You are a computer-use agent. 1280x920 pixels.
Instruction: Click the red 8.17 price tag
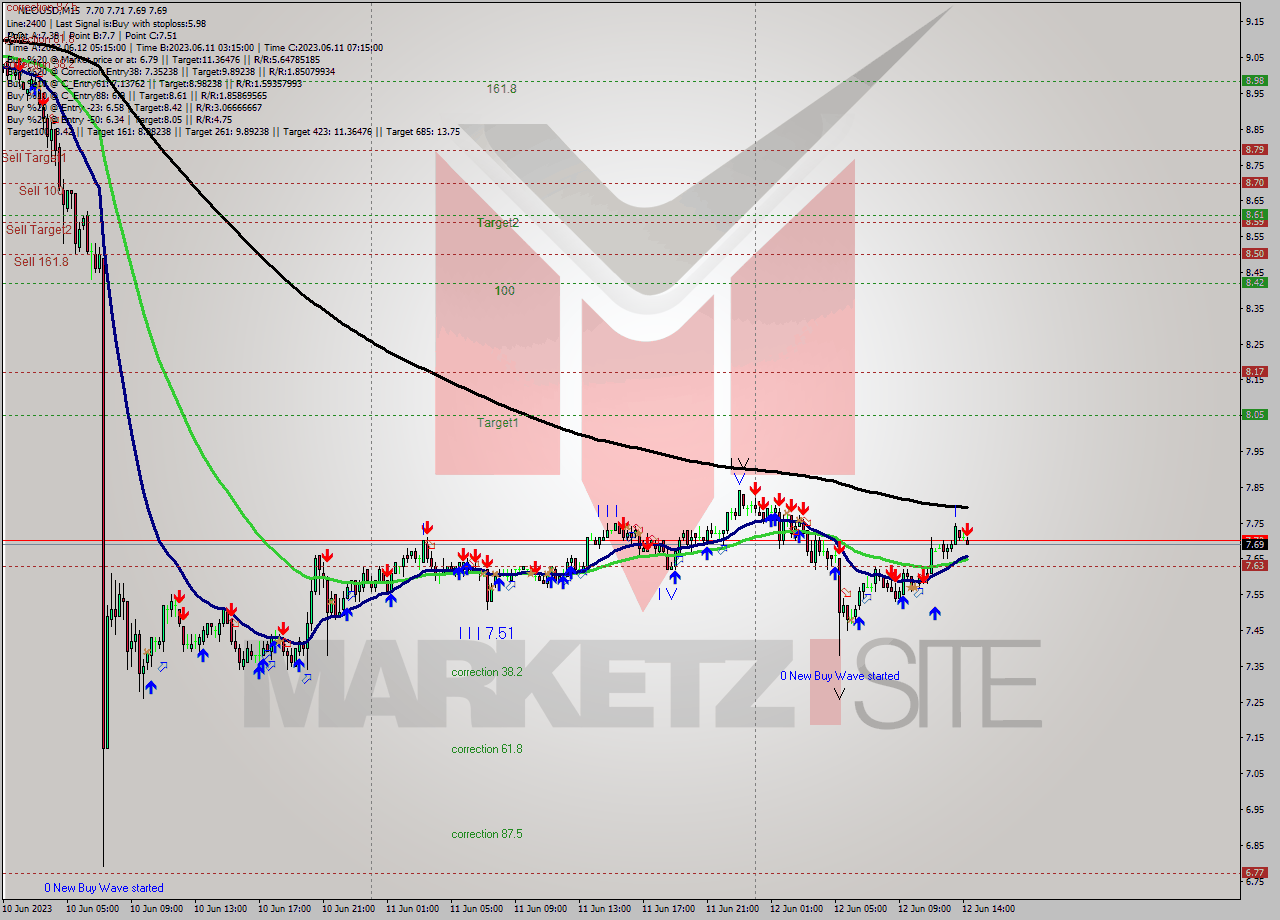coord(1254,371)
